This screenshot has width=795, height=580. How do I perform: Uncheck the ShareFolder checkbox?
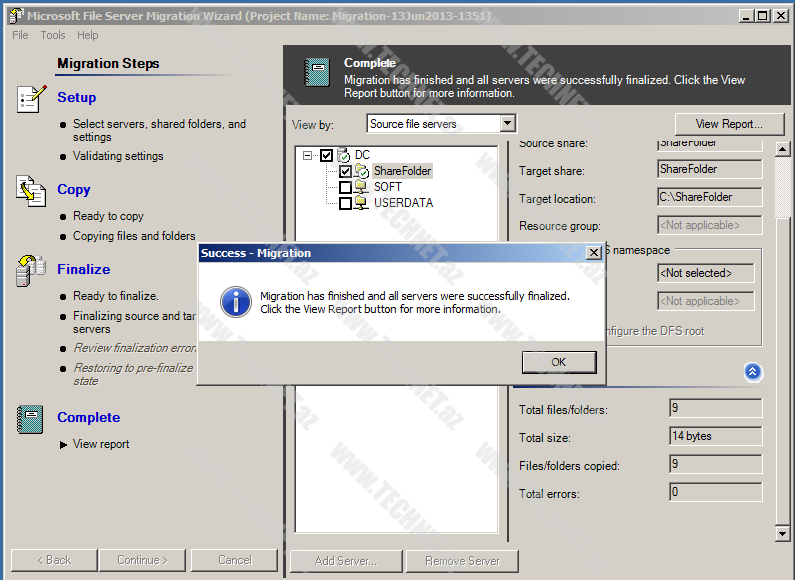coord(345,171)
